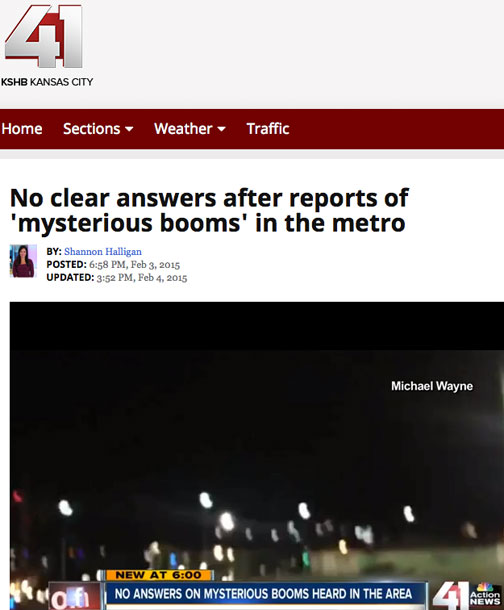Click the KSHB Kansas City text under logo
Screen dimensions: 504x610
[47, 82]
